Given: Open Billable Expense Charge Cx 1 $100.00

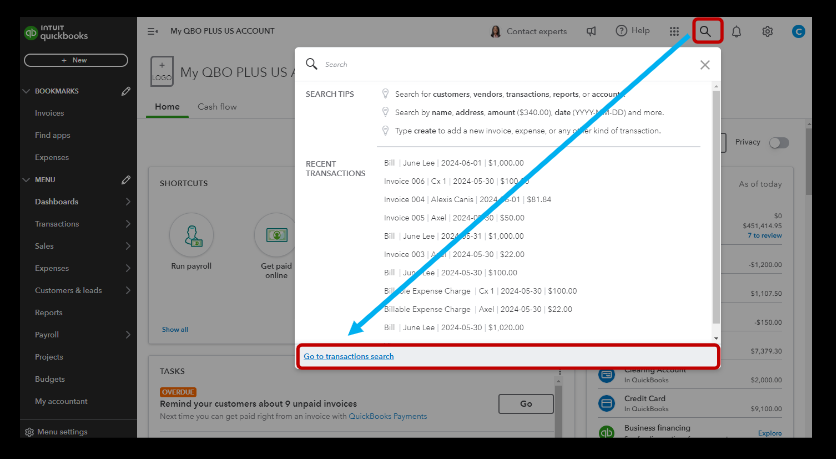Looking at the screenshot, I should pos(480,291).
